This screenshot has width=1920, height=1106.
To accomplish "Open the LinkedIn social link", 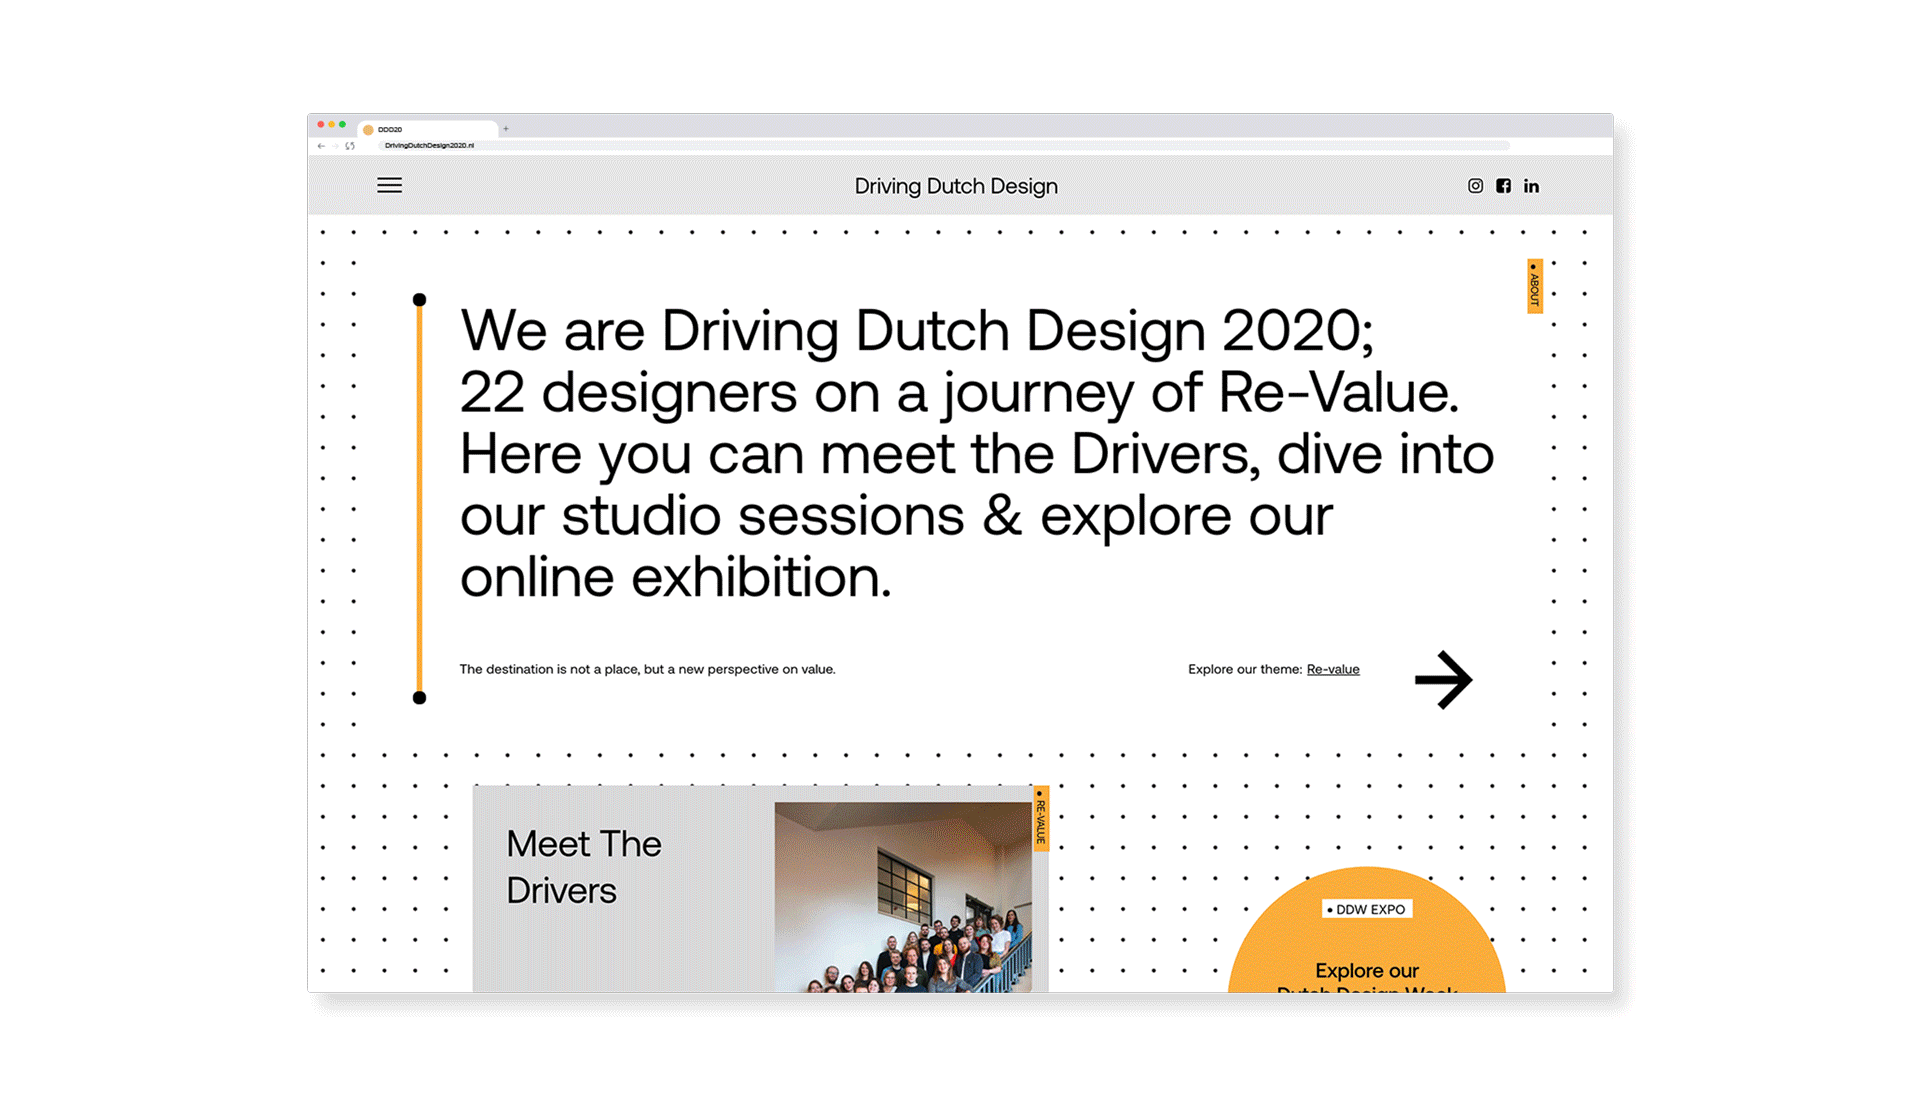I will [1531, 186].
